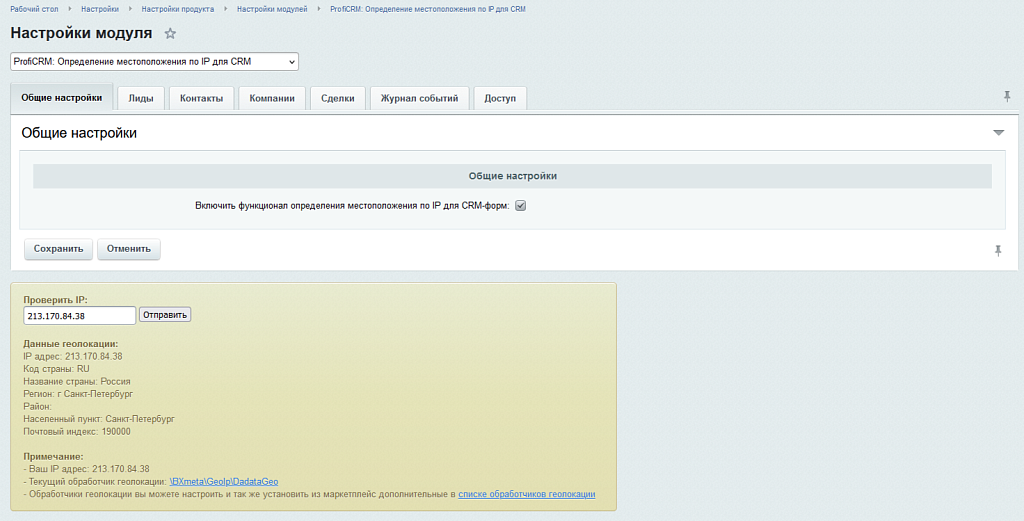Open the список обработчиков геолокации link
Image resolution: width=1024 pixels, height=521 pixels.
tap(526, 494)
